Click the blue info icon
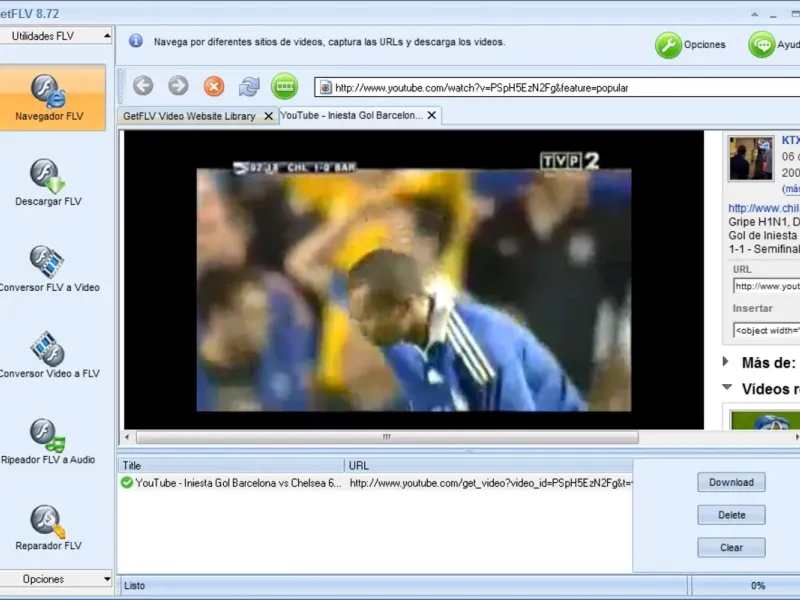This screenshot has height=600, width=800. click(x=136, y=41)
